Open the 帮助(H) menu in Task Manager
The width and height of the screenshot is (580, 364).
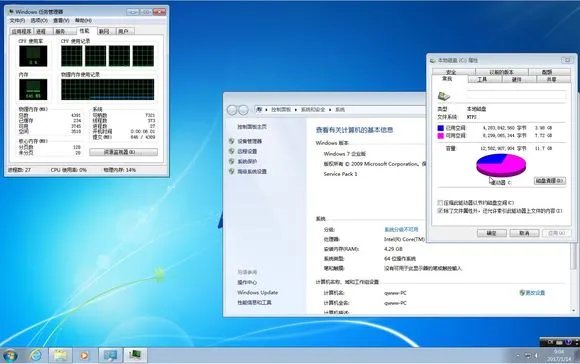click(x=83, y=20)
